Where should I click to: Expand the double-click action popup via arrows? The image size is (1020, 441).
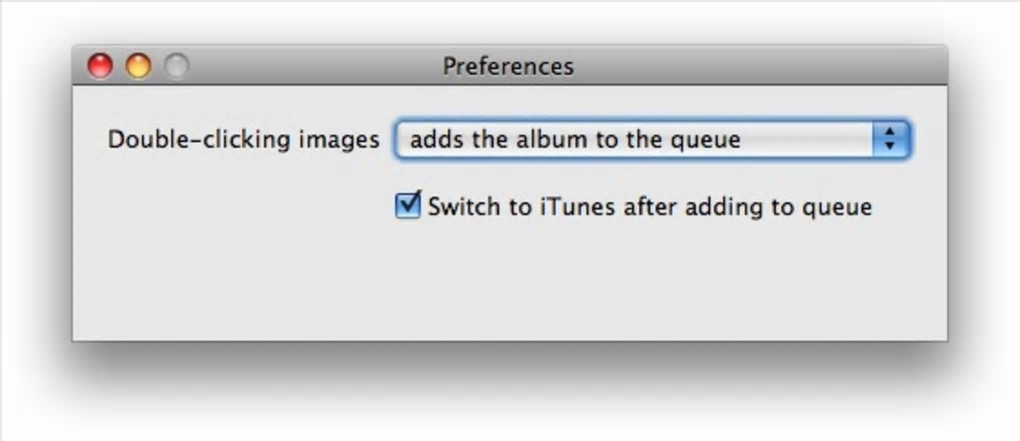889,140
